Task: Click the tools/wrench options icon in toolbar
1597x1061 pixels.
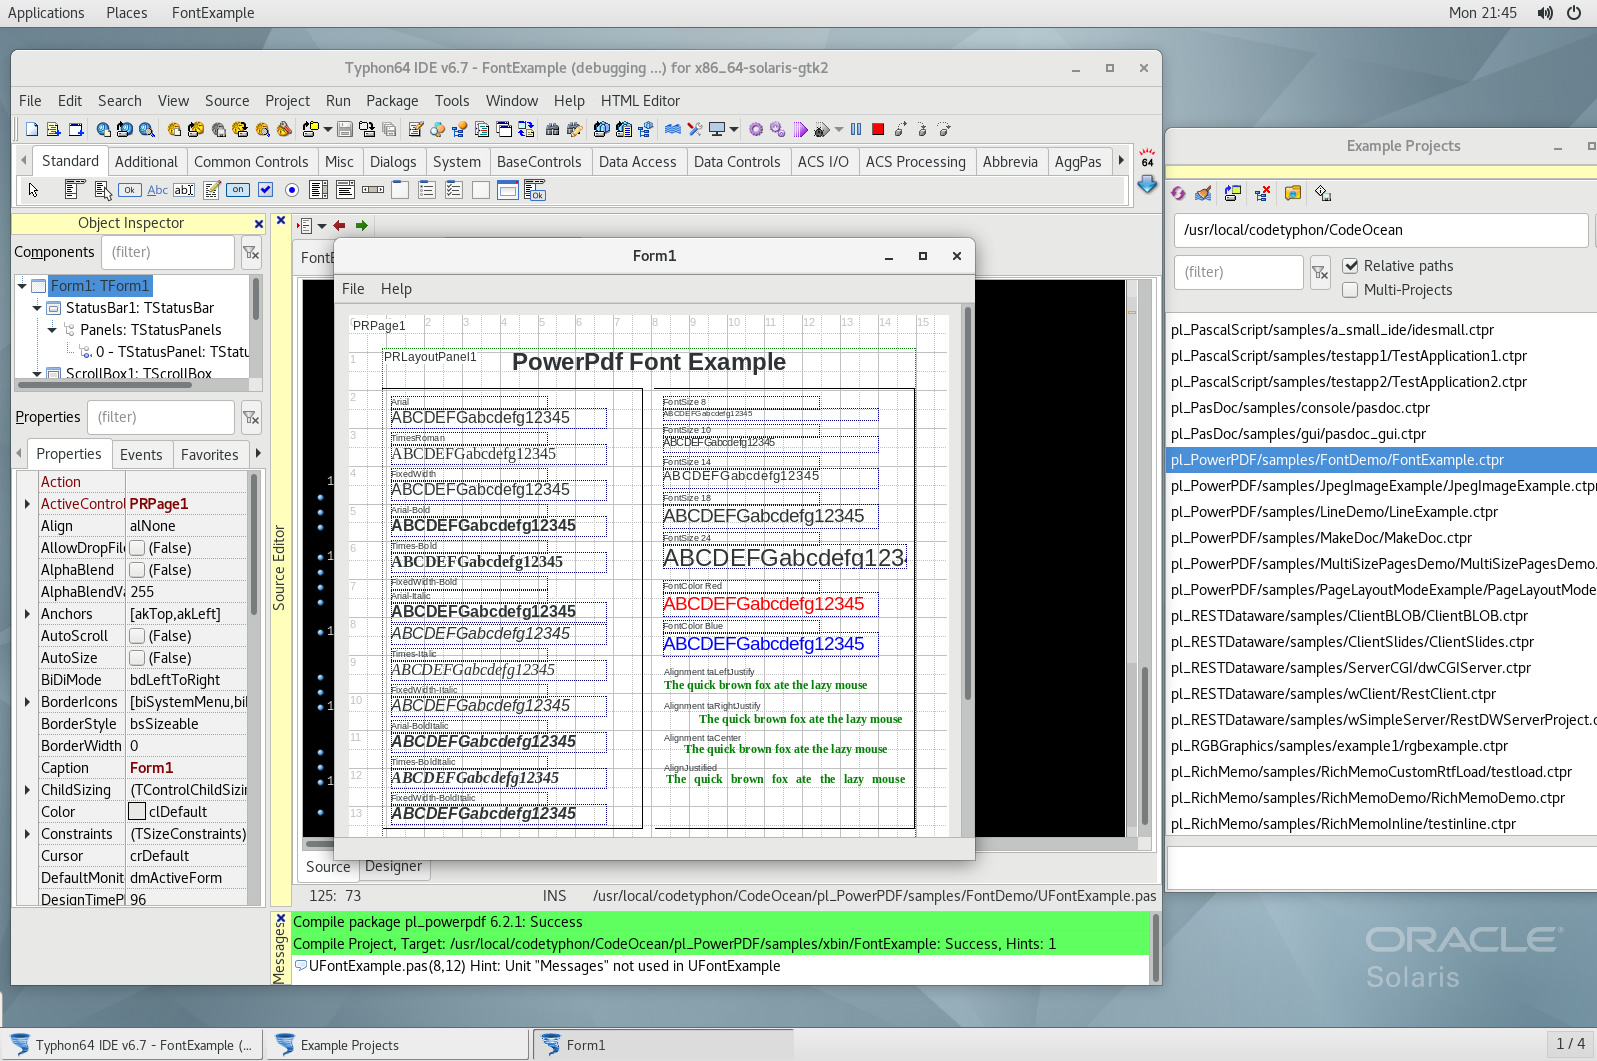Action: 695,129
